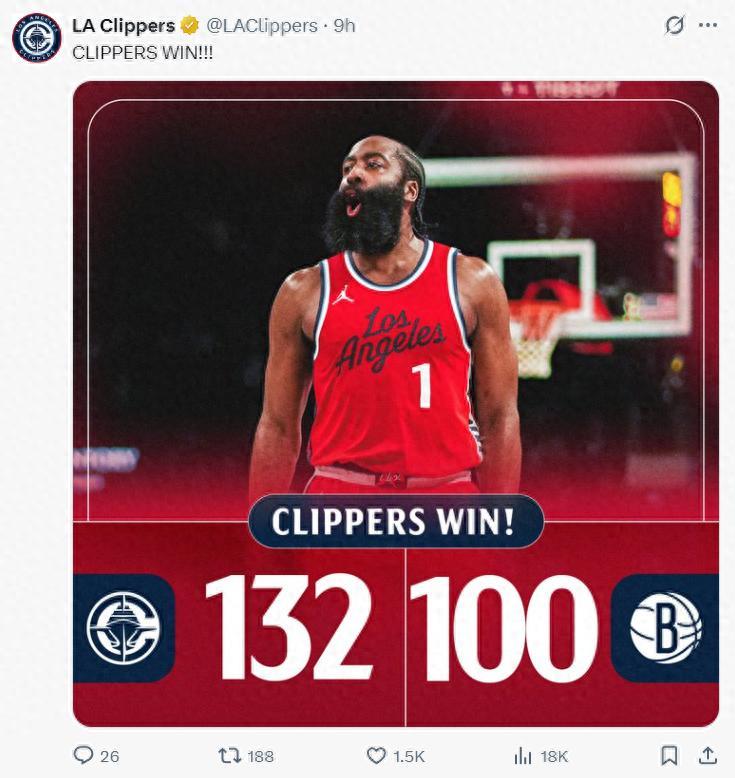Click the Brooklyn Nets logo in graphic

(x=666, y=628)
